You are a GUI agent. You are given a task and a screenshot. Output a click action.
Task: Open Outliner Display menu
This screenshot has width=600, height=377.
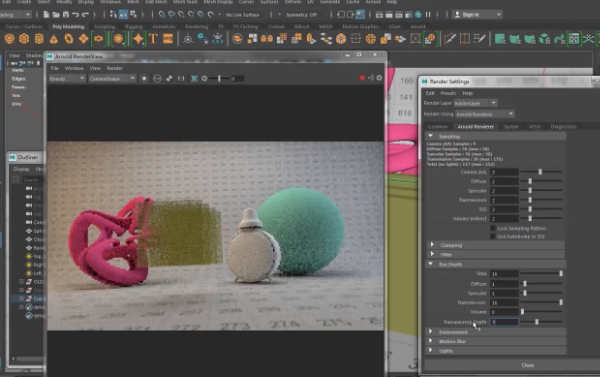[21, 169]
